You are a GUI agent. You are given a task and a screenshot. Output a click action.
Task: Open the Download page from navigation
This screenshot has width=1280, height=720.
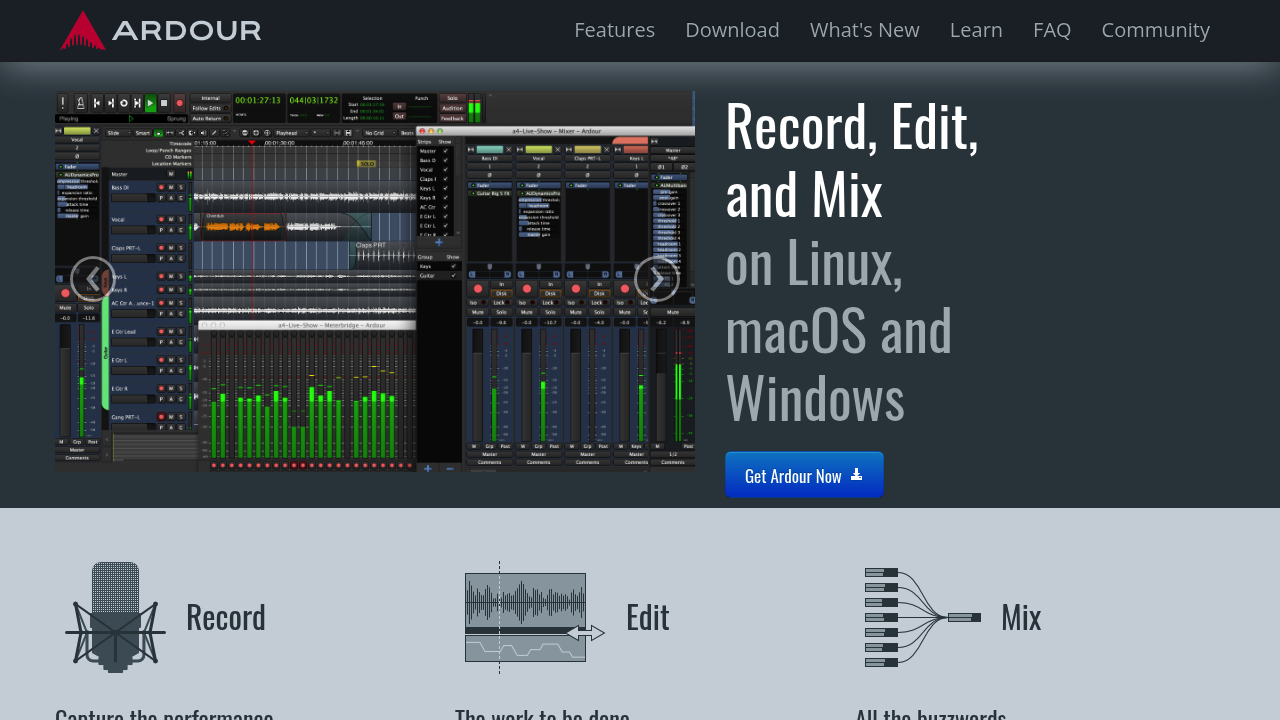click(x=732, y=30)
